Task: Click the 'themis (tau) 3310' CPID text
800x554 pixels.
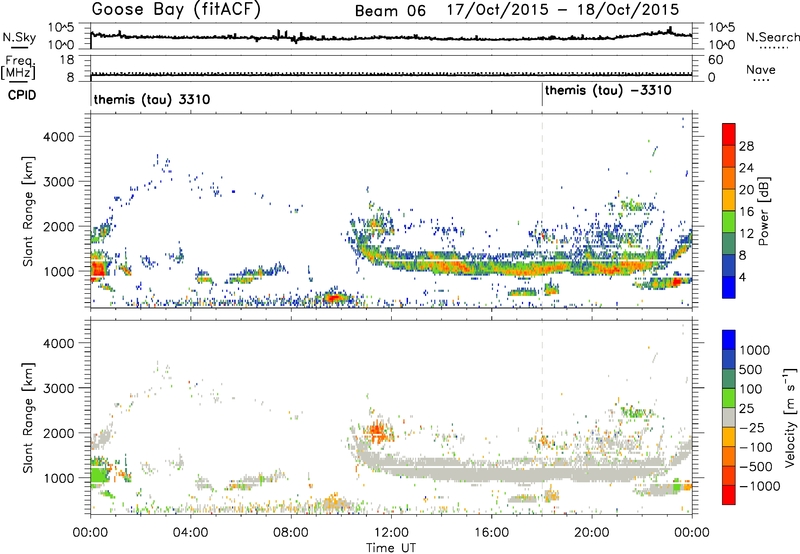Action: (x=152, y=99)
